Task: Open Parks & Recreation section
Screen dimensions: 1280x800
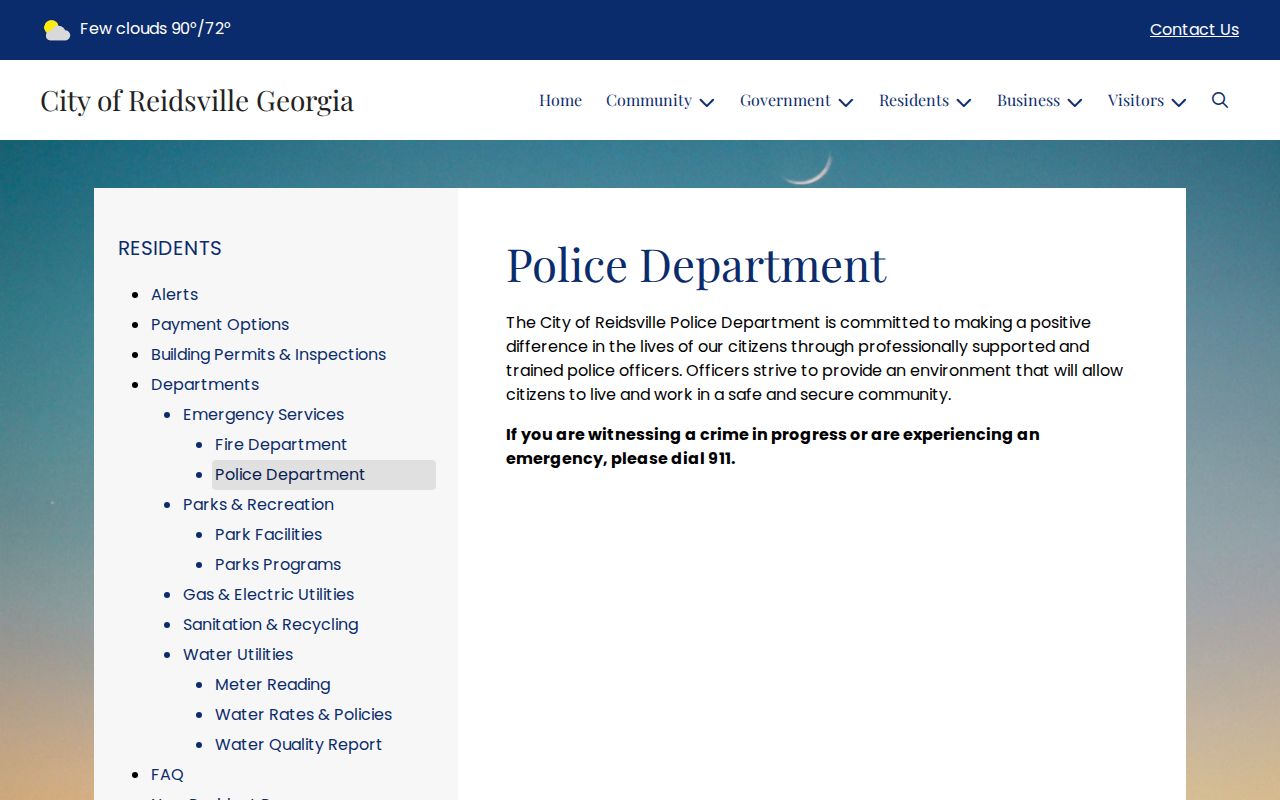Action: pyautogui.click(x=258, y=504)
